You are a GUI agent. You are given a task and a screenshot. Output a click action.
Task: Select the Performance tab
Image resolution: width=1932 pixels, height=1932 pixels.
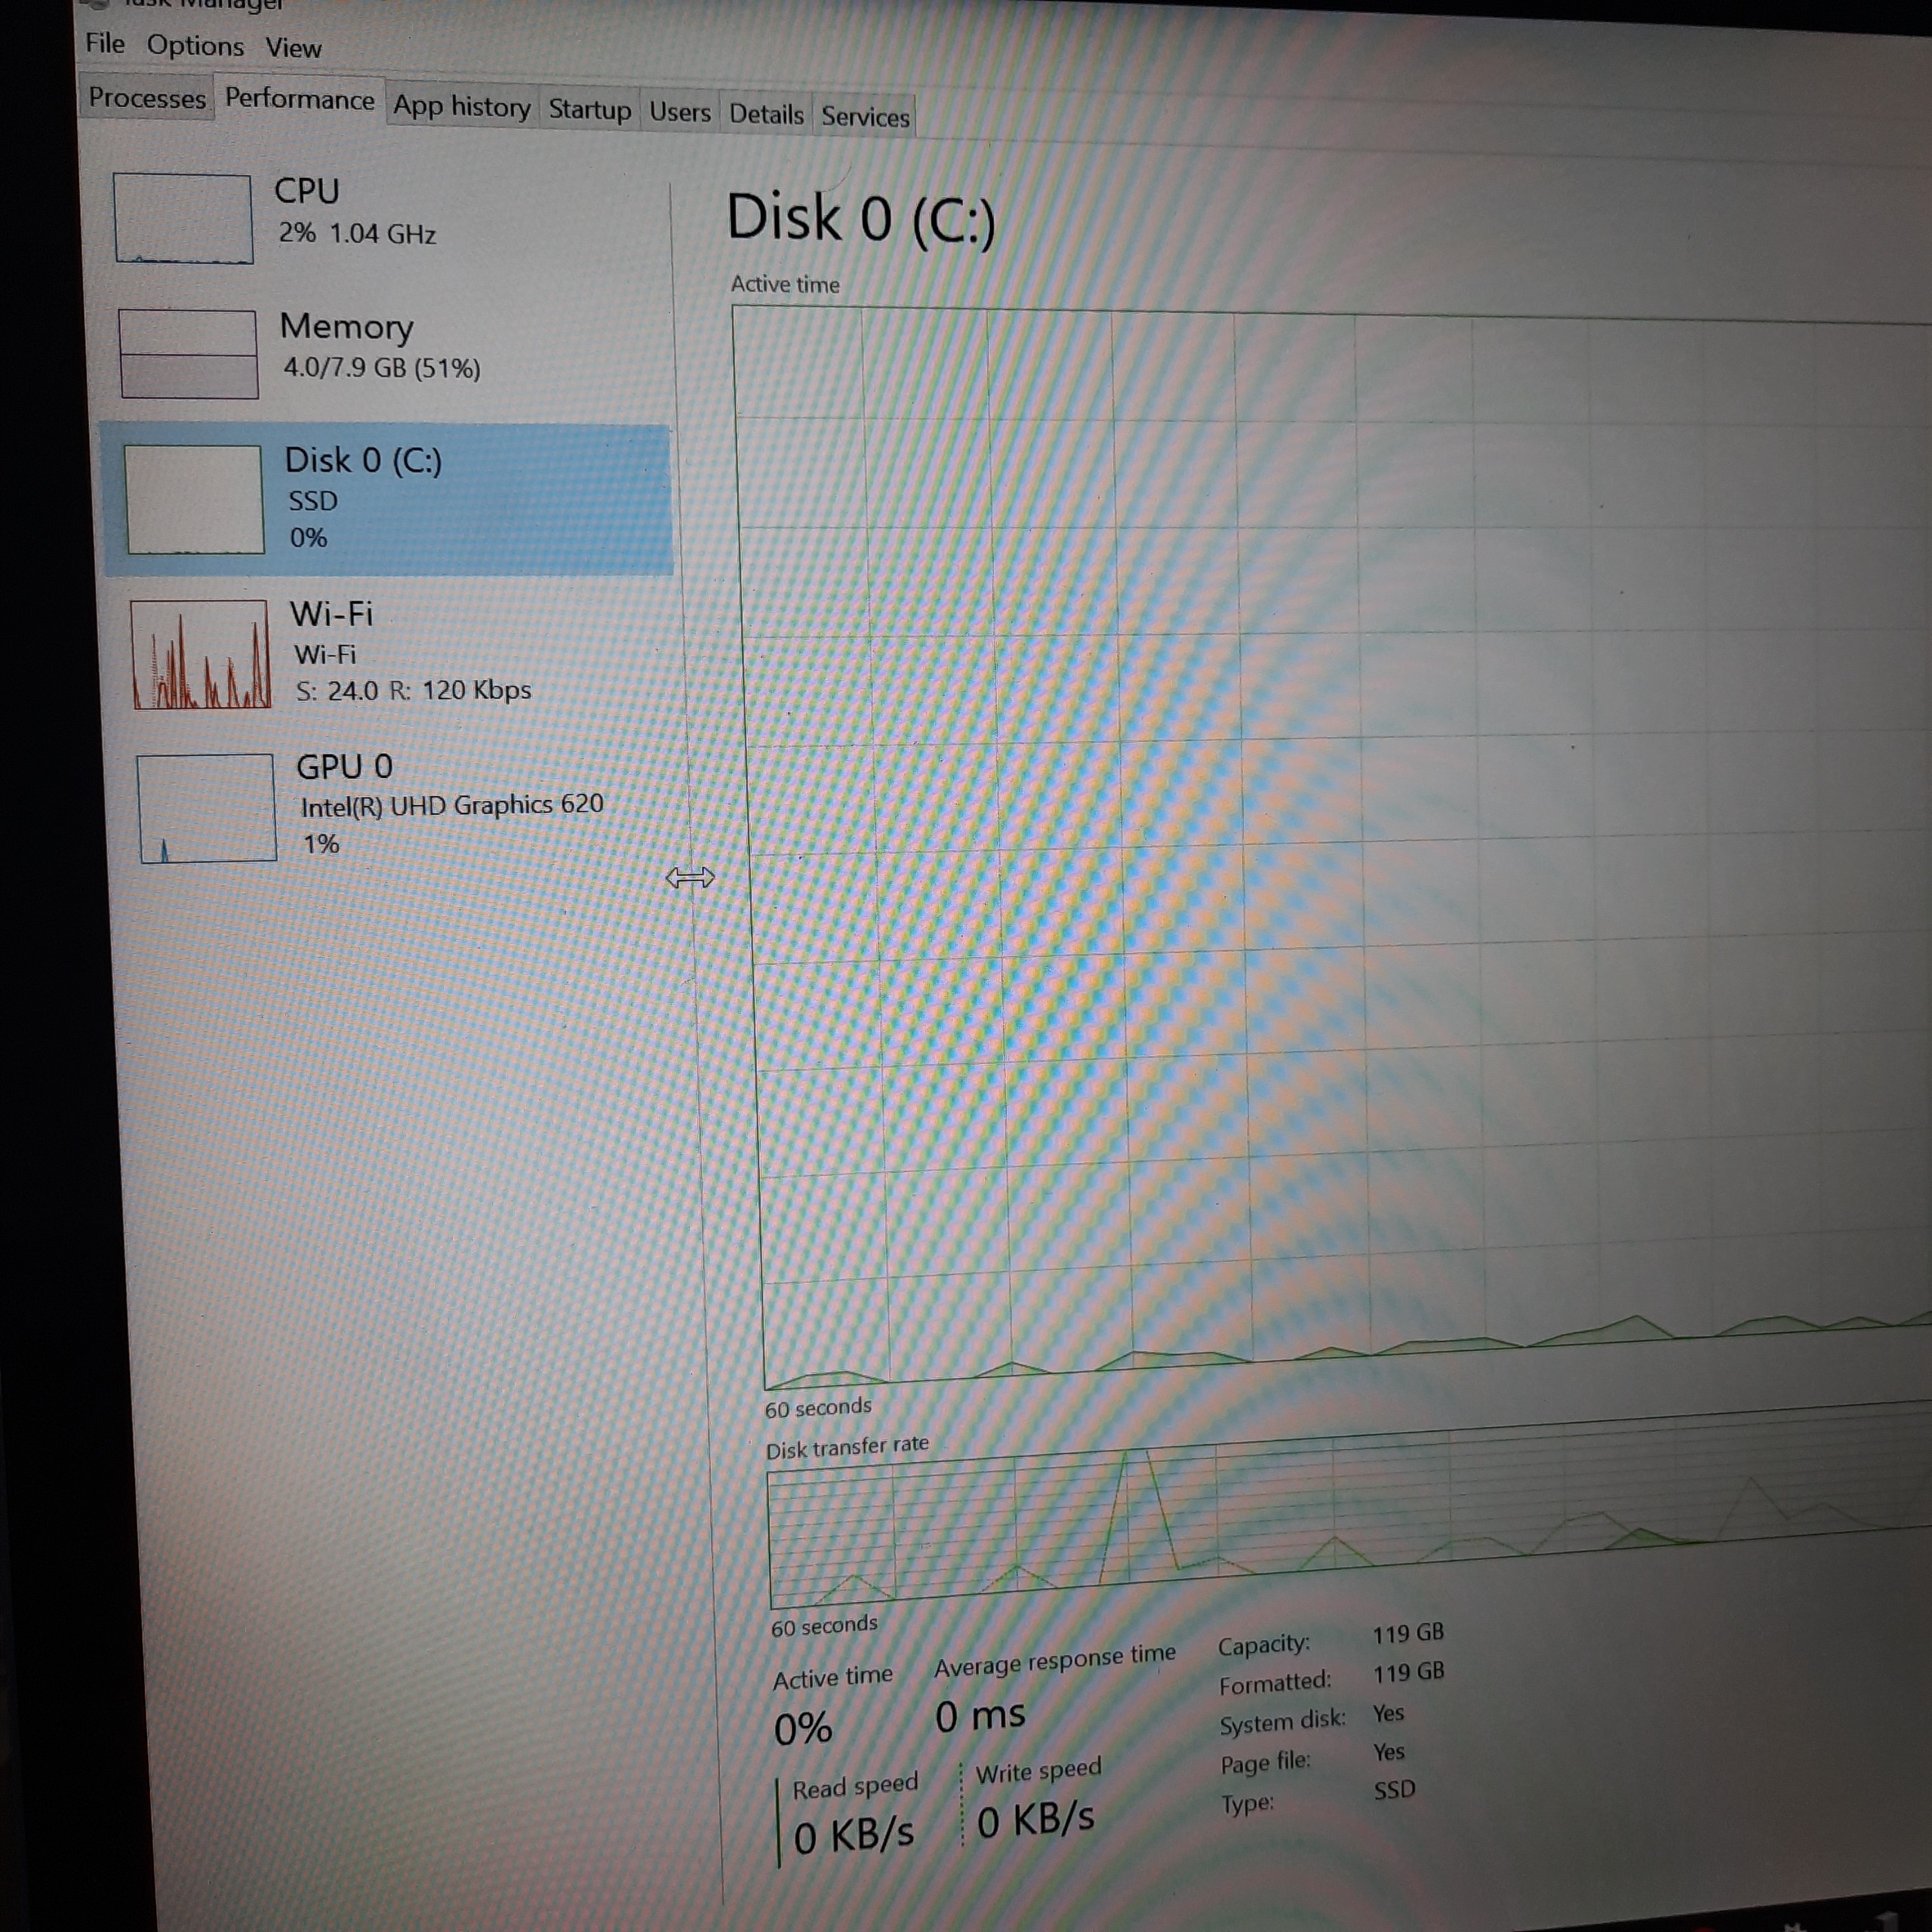tap(299, 99)
